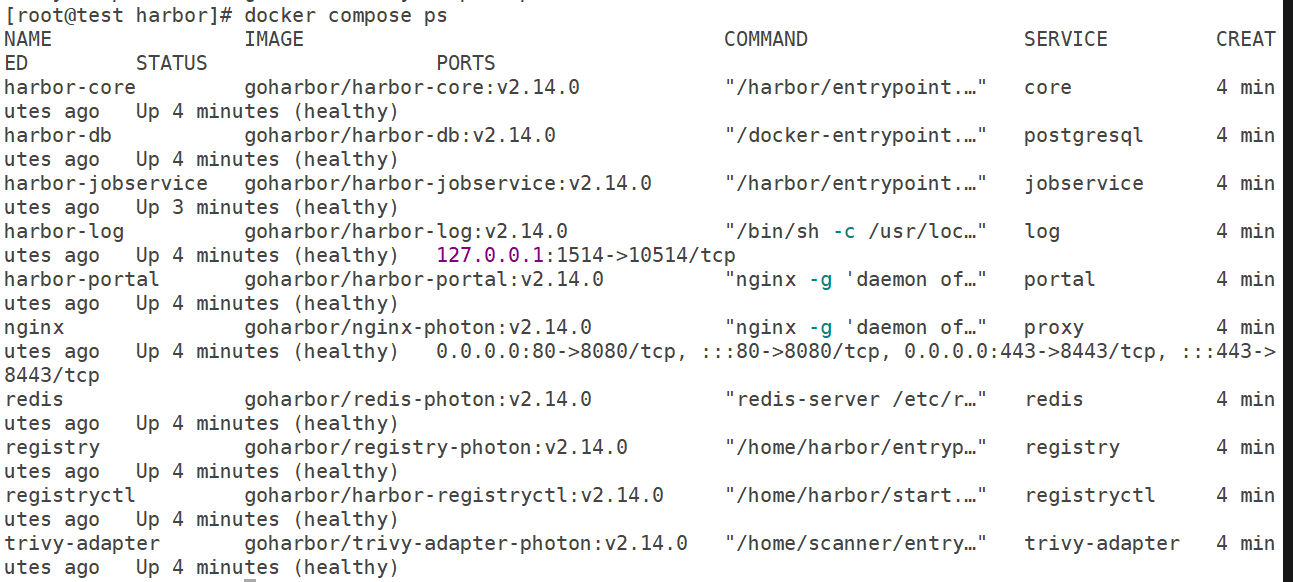Select the goharbor/trivy-adapter-photon:v2.14.0 image text
Screen dimensions: 1293x582
[466, 543]
